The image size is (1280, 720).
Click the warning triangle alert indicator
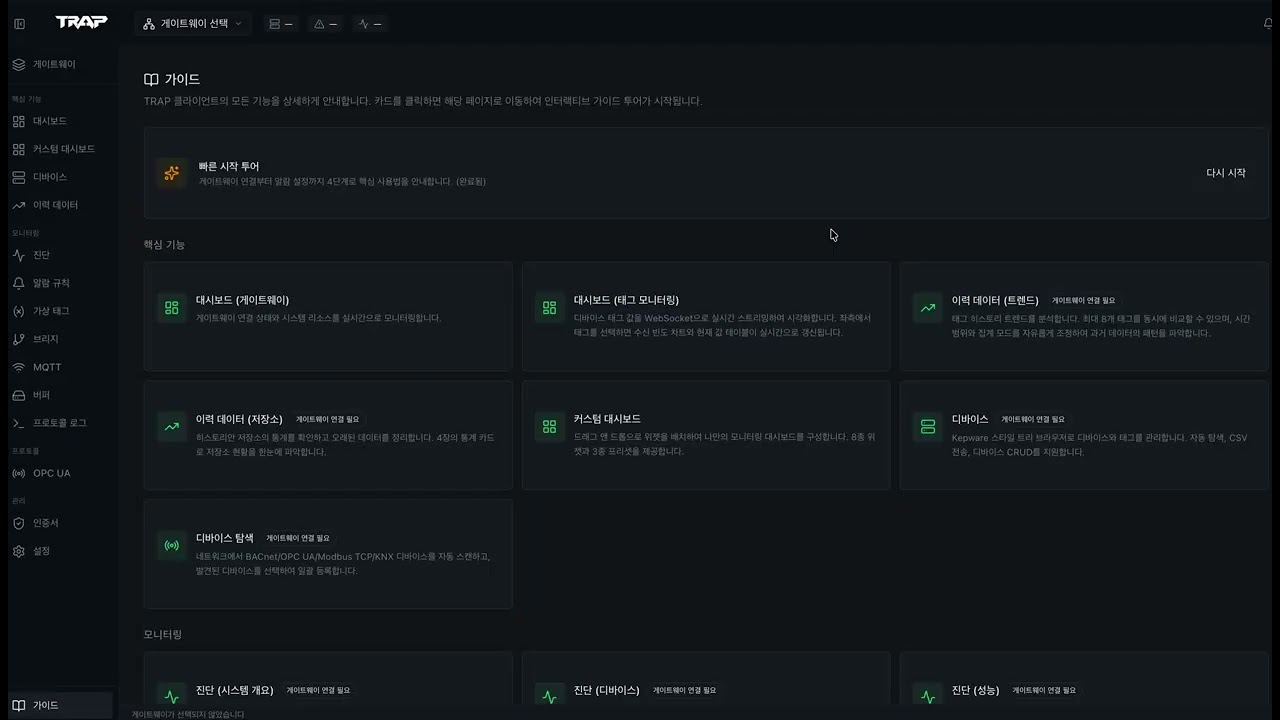[325, 23]
